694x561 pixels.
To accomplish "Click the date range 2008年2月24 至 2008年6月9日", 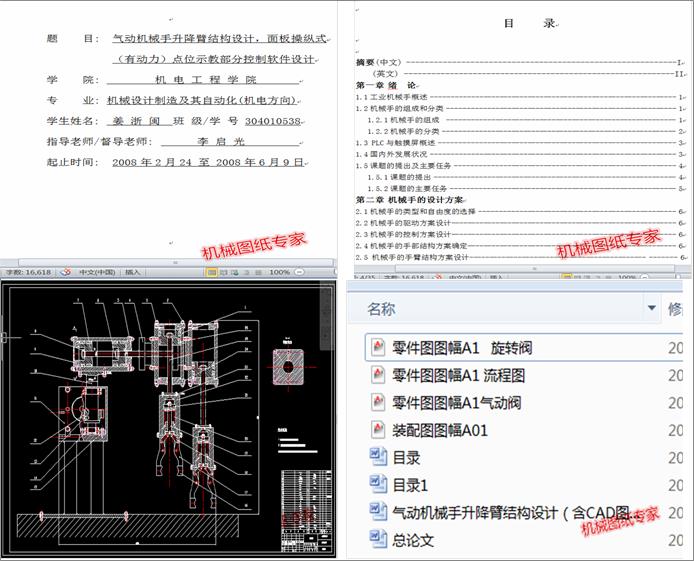I will click(x=208, y=162).
